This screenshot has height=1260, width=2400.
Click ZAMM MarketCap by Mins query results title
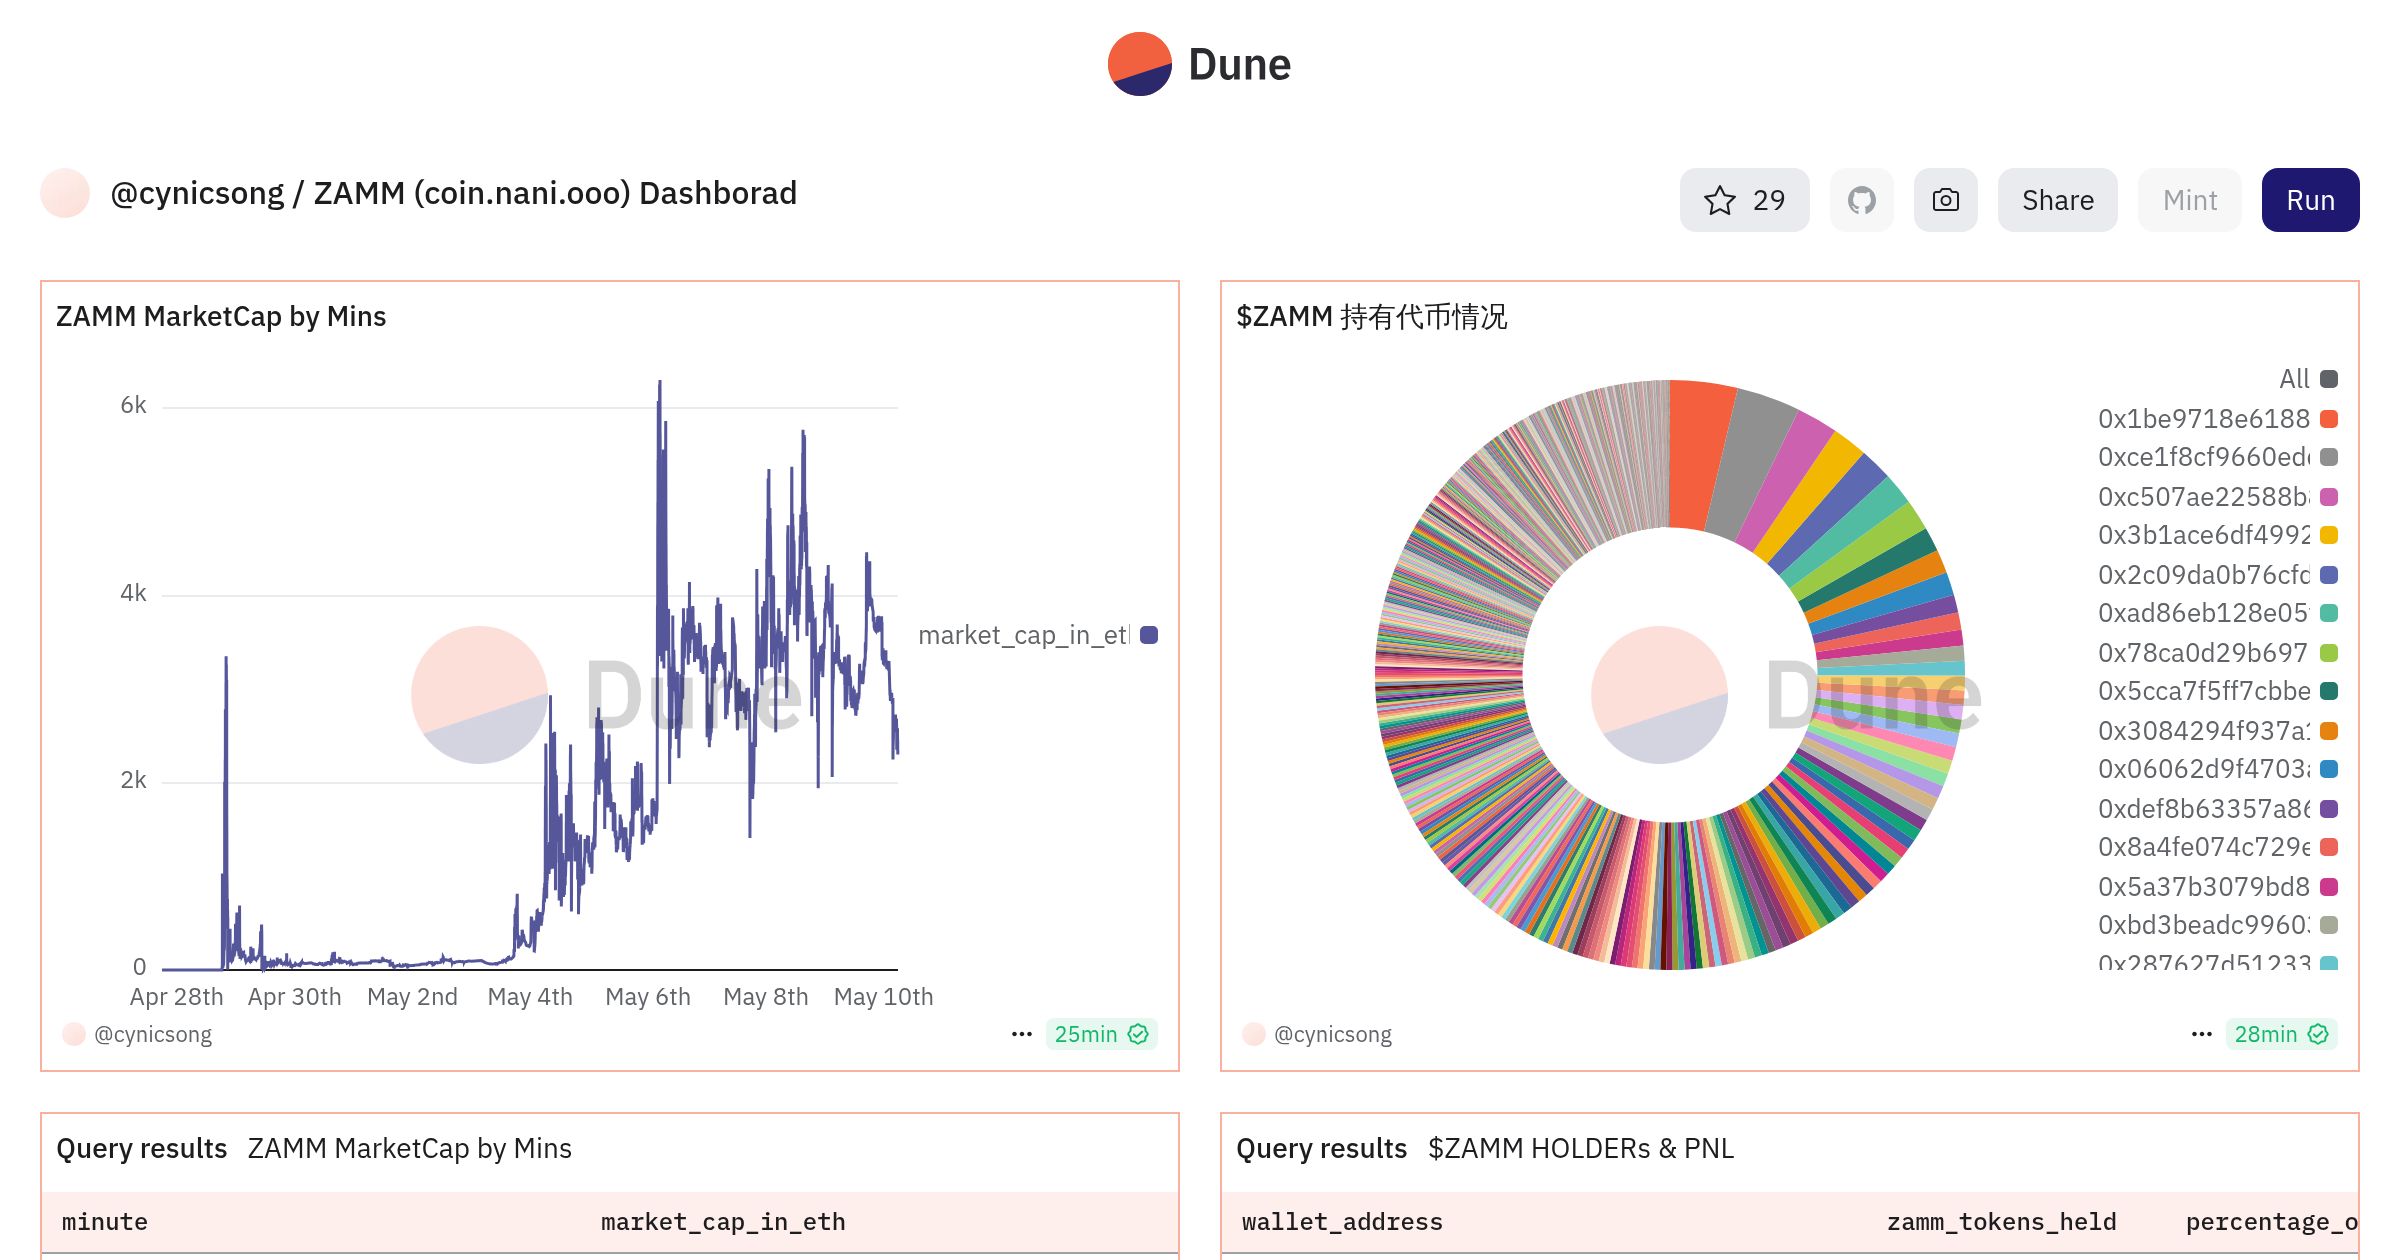click(410, 1149)
